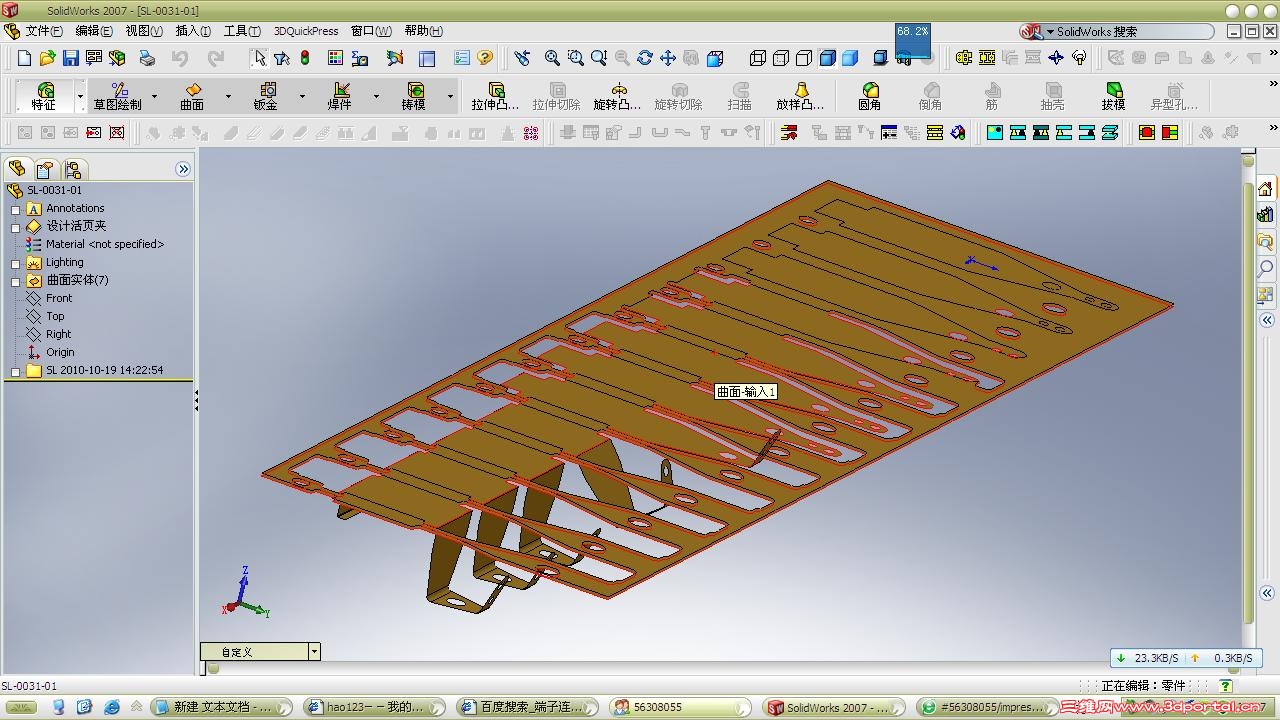1280x720 pixels.
Task: Open the 工具(T) menu
Action: [242, 31]
